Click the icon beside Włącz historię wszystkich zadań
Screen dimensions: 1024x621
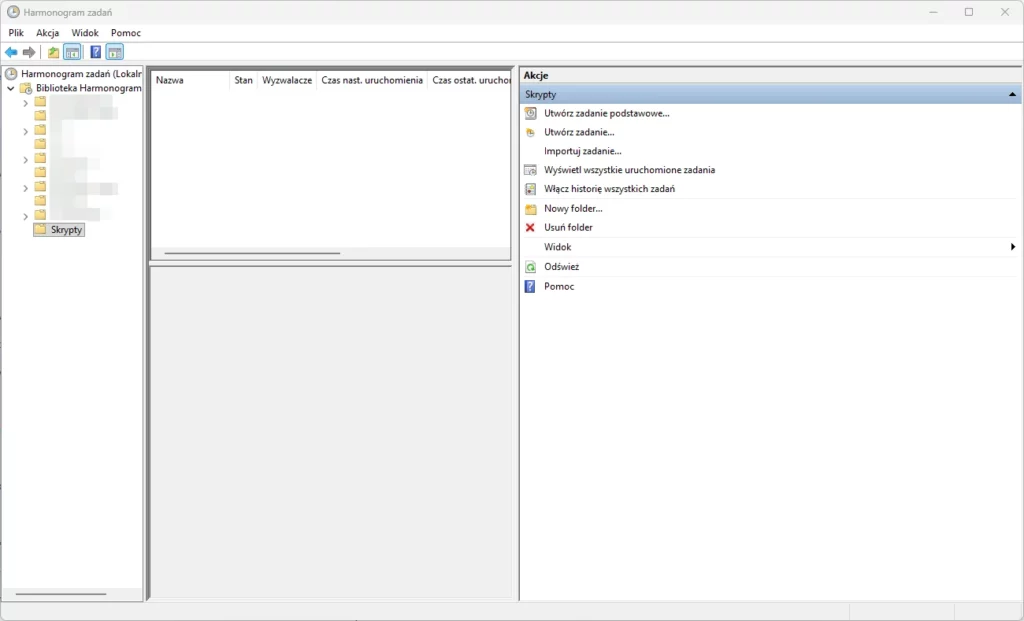click(530, 189)
